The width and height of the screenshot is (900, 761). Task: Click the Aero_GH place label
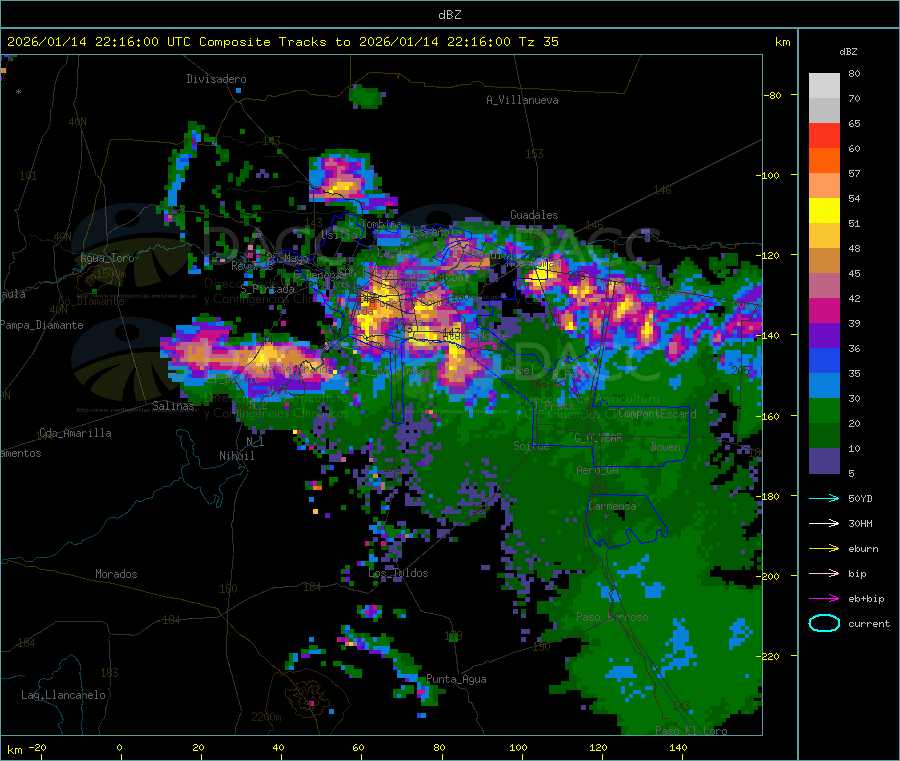(597, 470)
